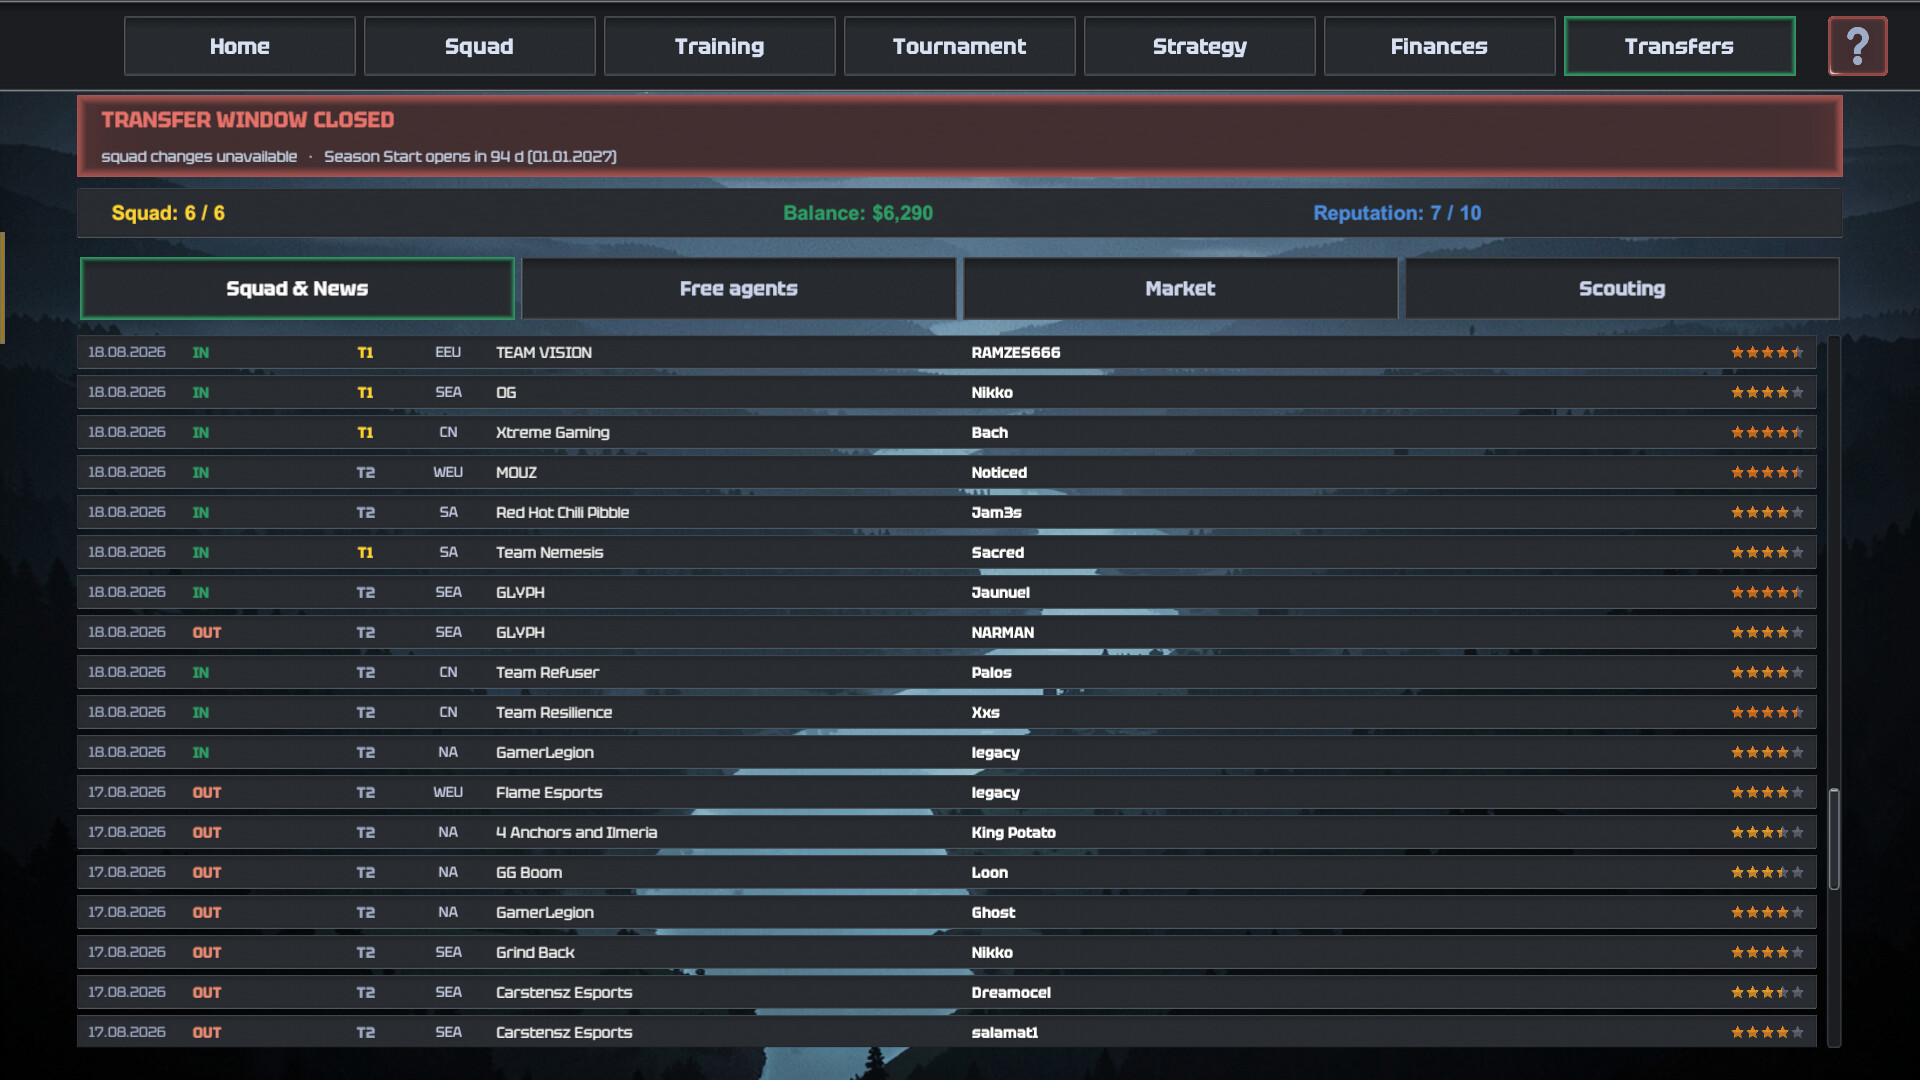This screenshot has width=1920, height=1080.
Task: Select player Dreamocel in the list
Action: click(x=1011, y=992)
